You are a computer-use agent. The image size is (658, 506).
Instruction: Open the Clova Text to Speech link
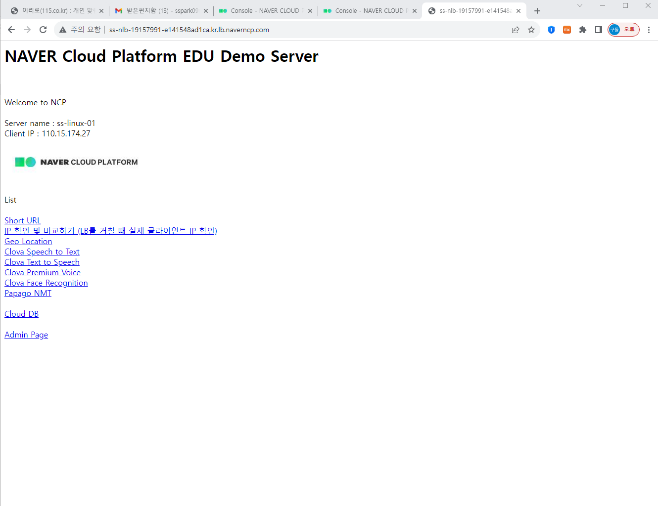[42, 262]
